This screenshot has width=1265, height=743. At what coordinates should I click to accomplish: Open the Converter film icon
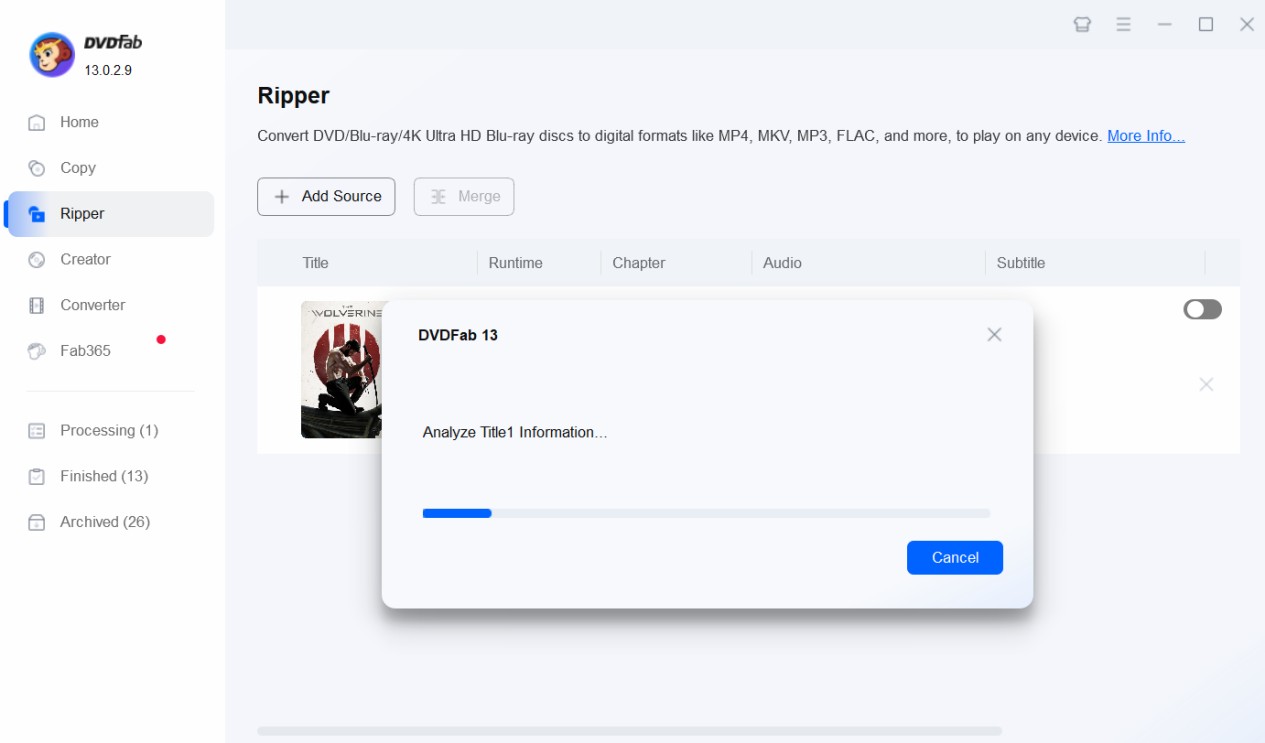(x=37, y=305)
